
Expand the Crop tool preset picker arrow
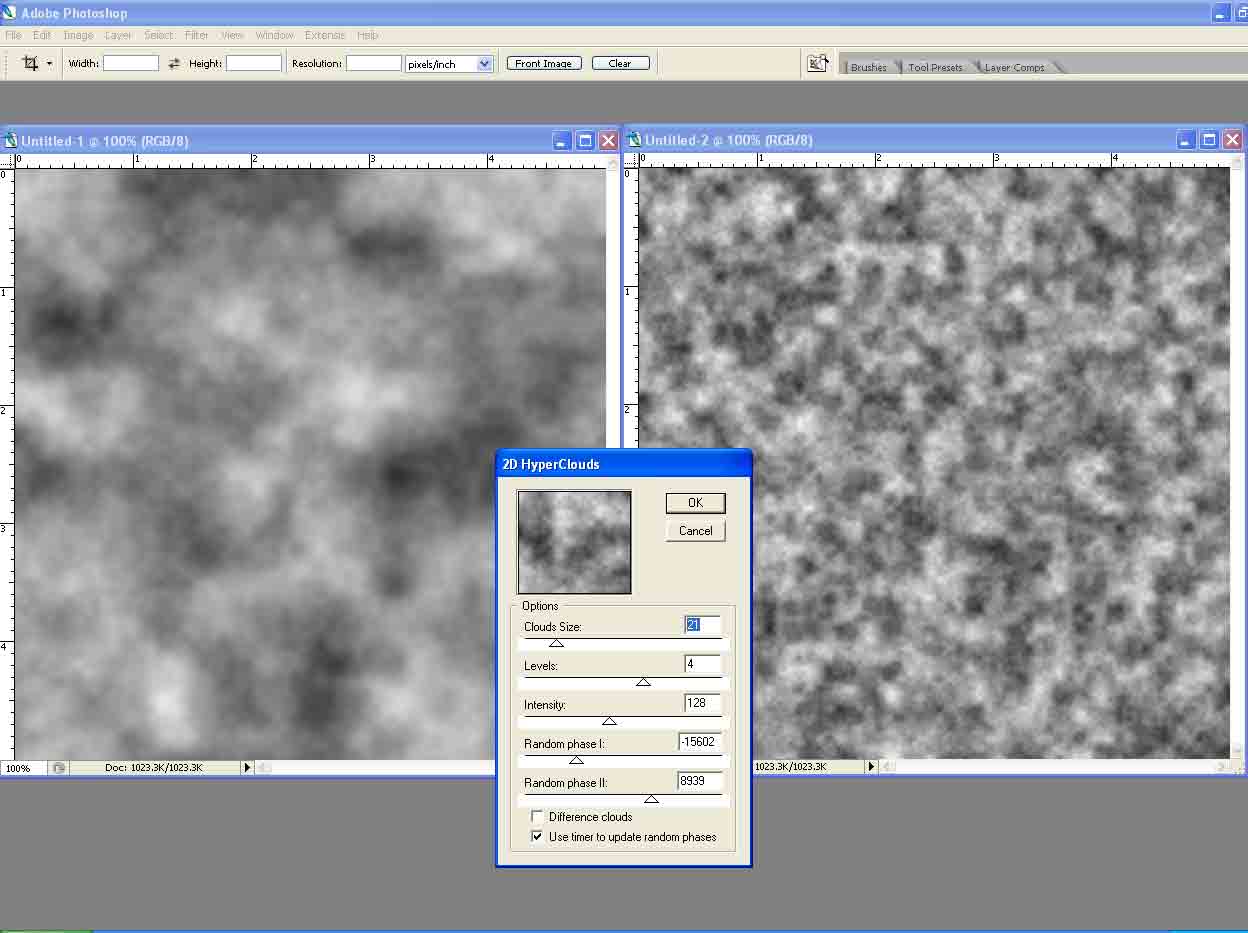click(50, 64)
